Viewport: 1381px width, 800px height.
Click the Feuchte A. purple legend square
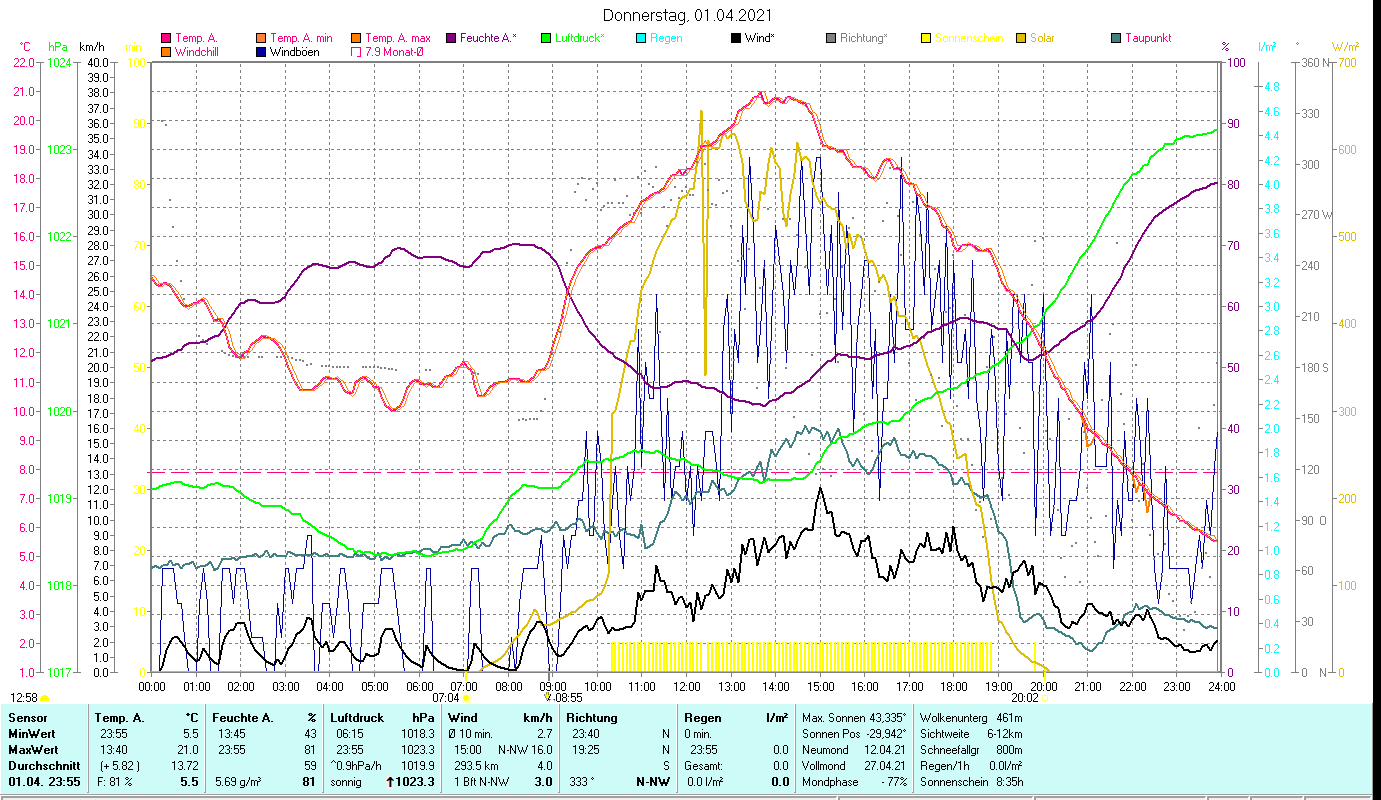(451, 39)
